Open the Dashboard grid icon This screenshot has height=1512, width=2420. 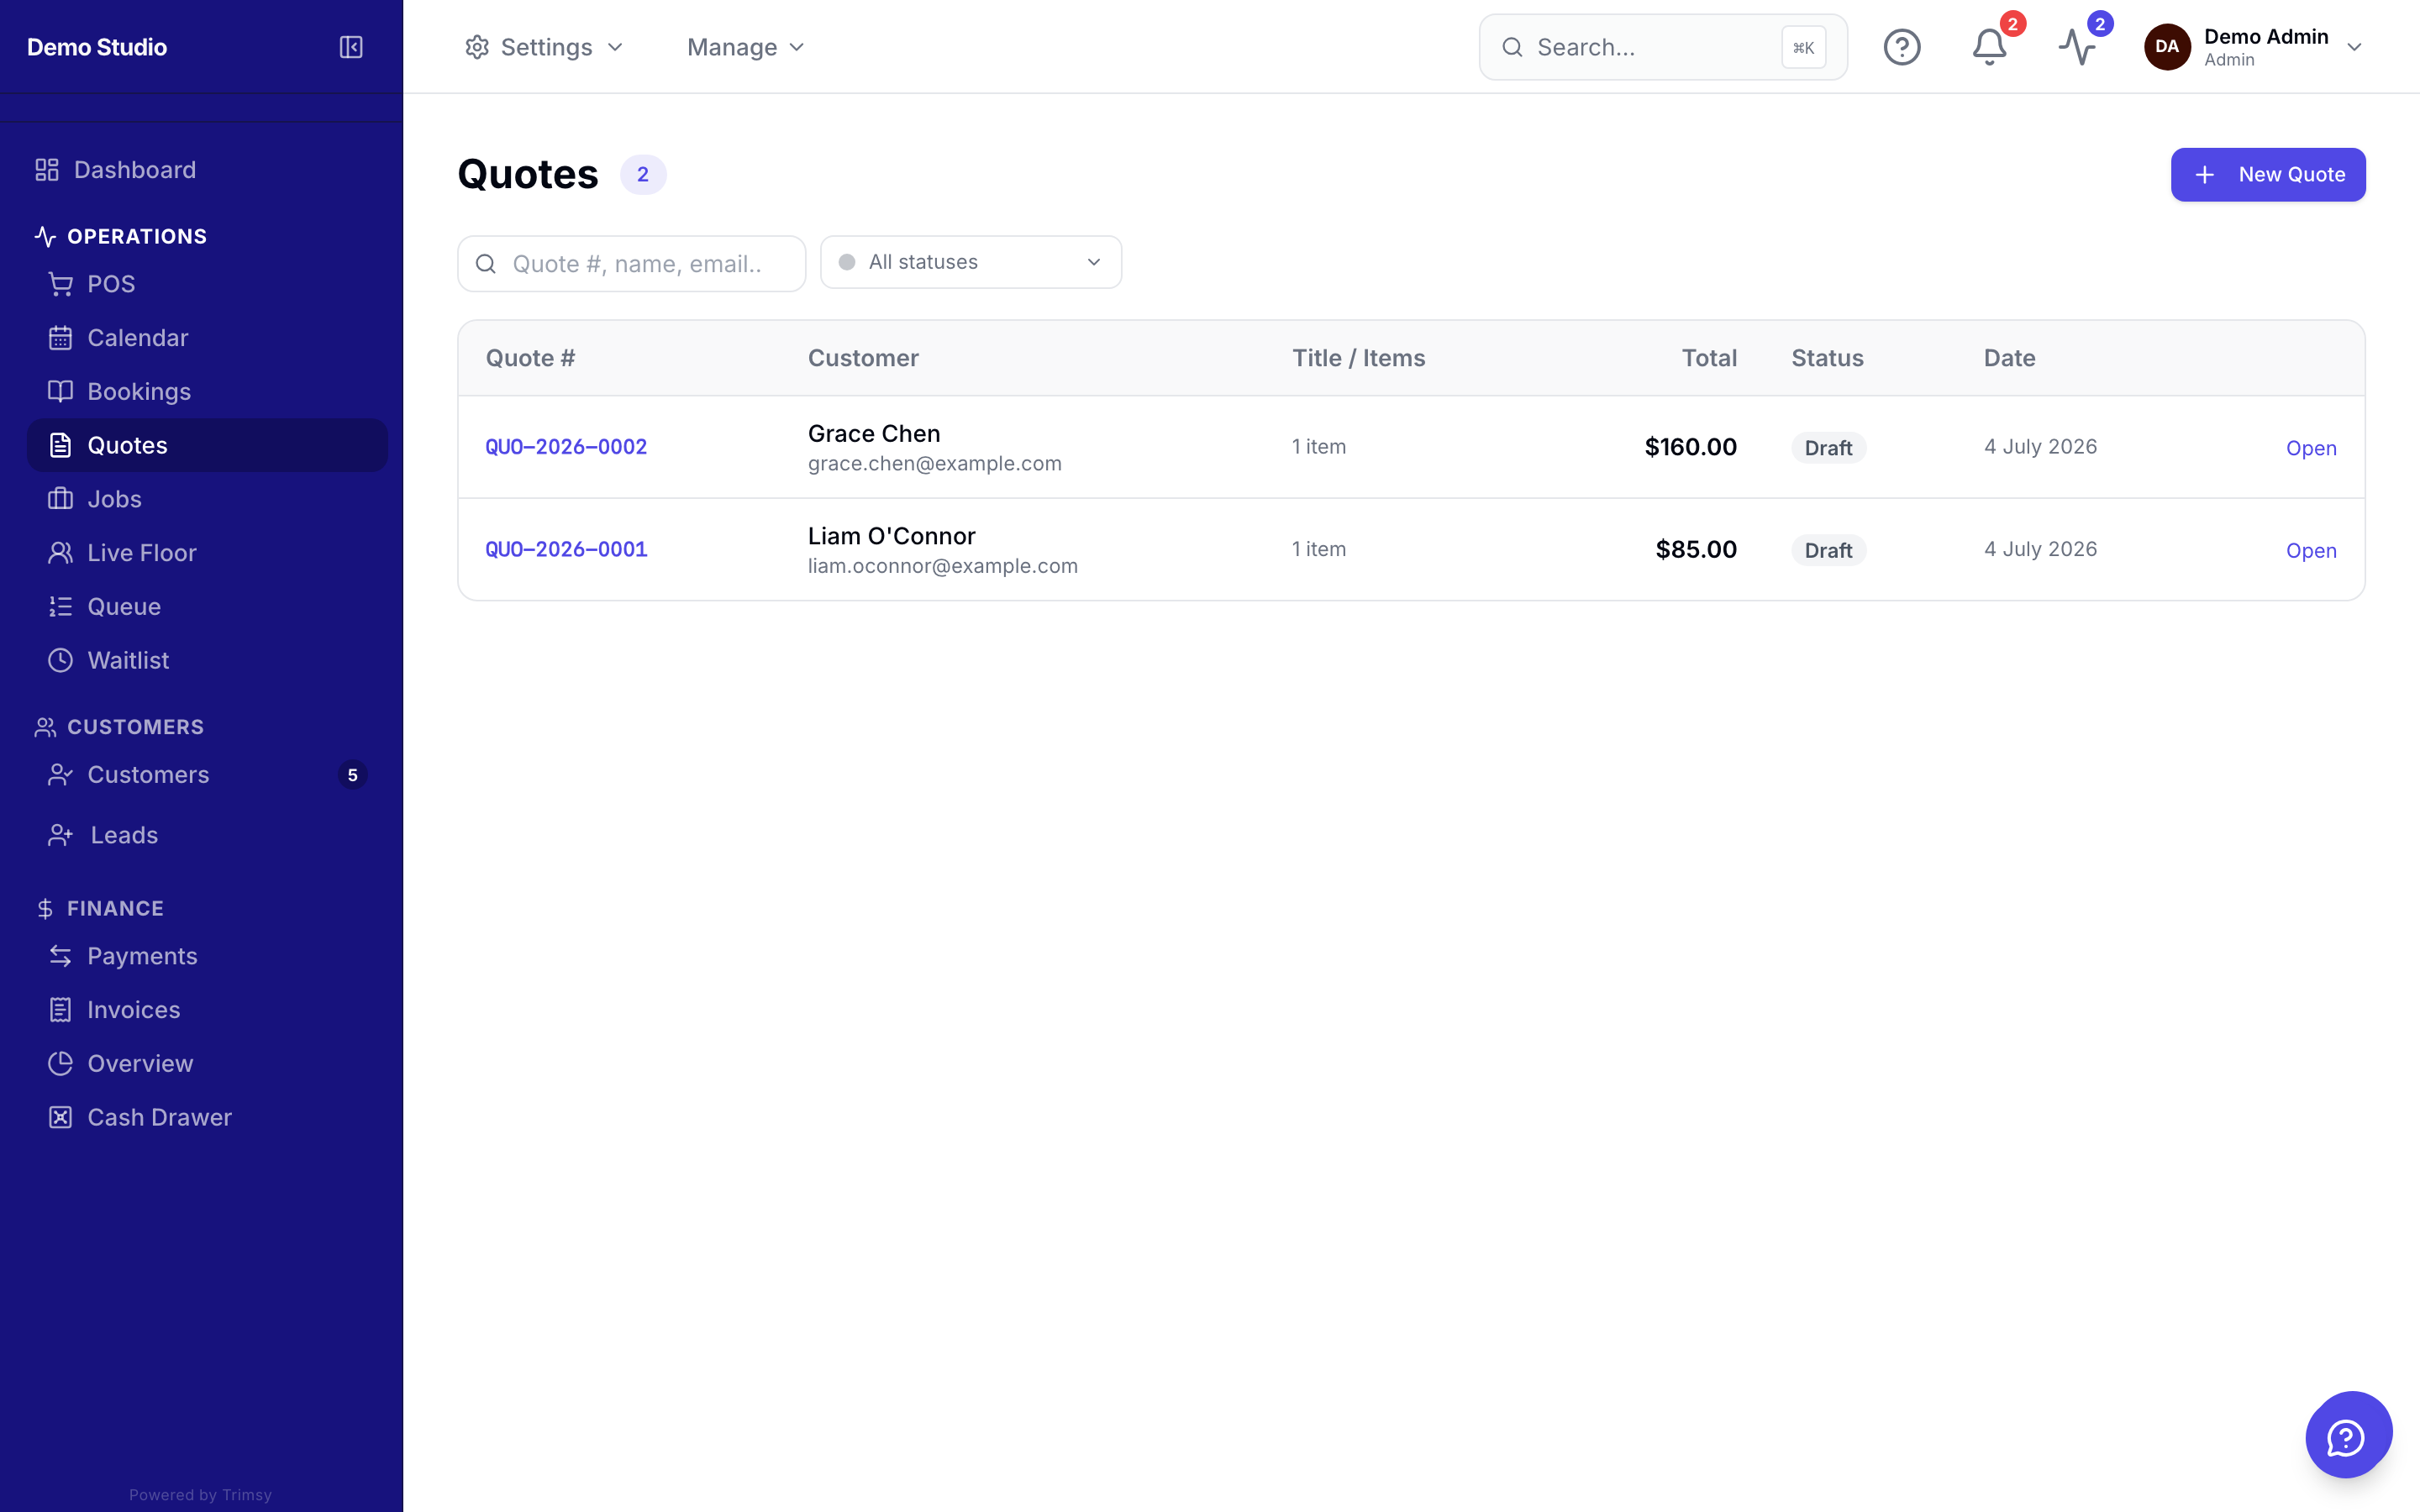point(47,170)
